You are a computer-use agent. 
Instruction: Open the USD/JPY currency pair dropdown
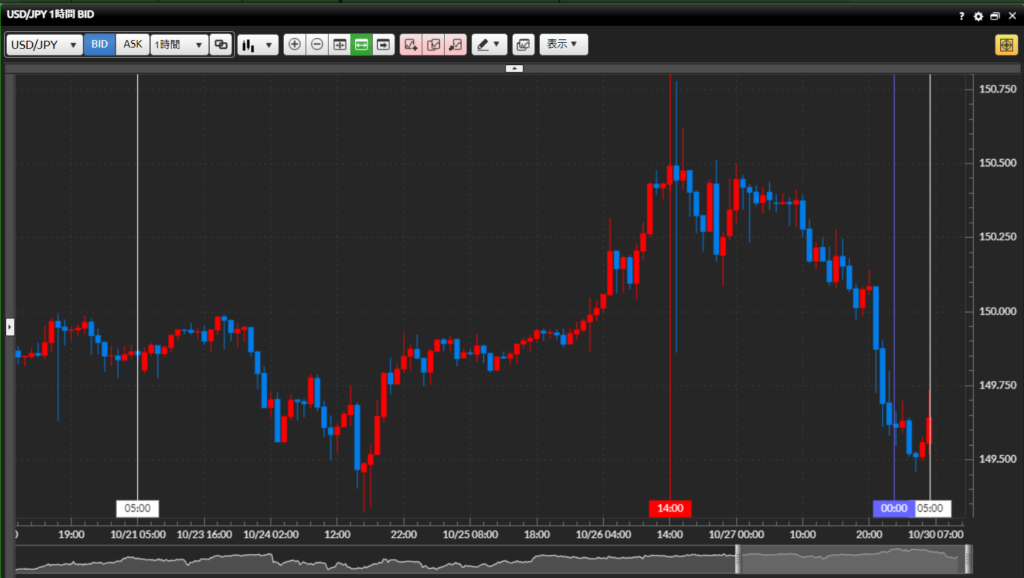click(x=44, y=45)
